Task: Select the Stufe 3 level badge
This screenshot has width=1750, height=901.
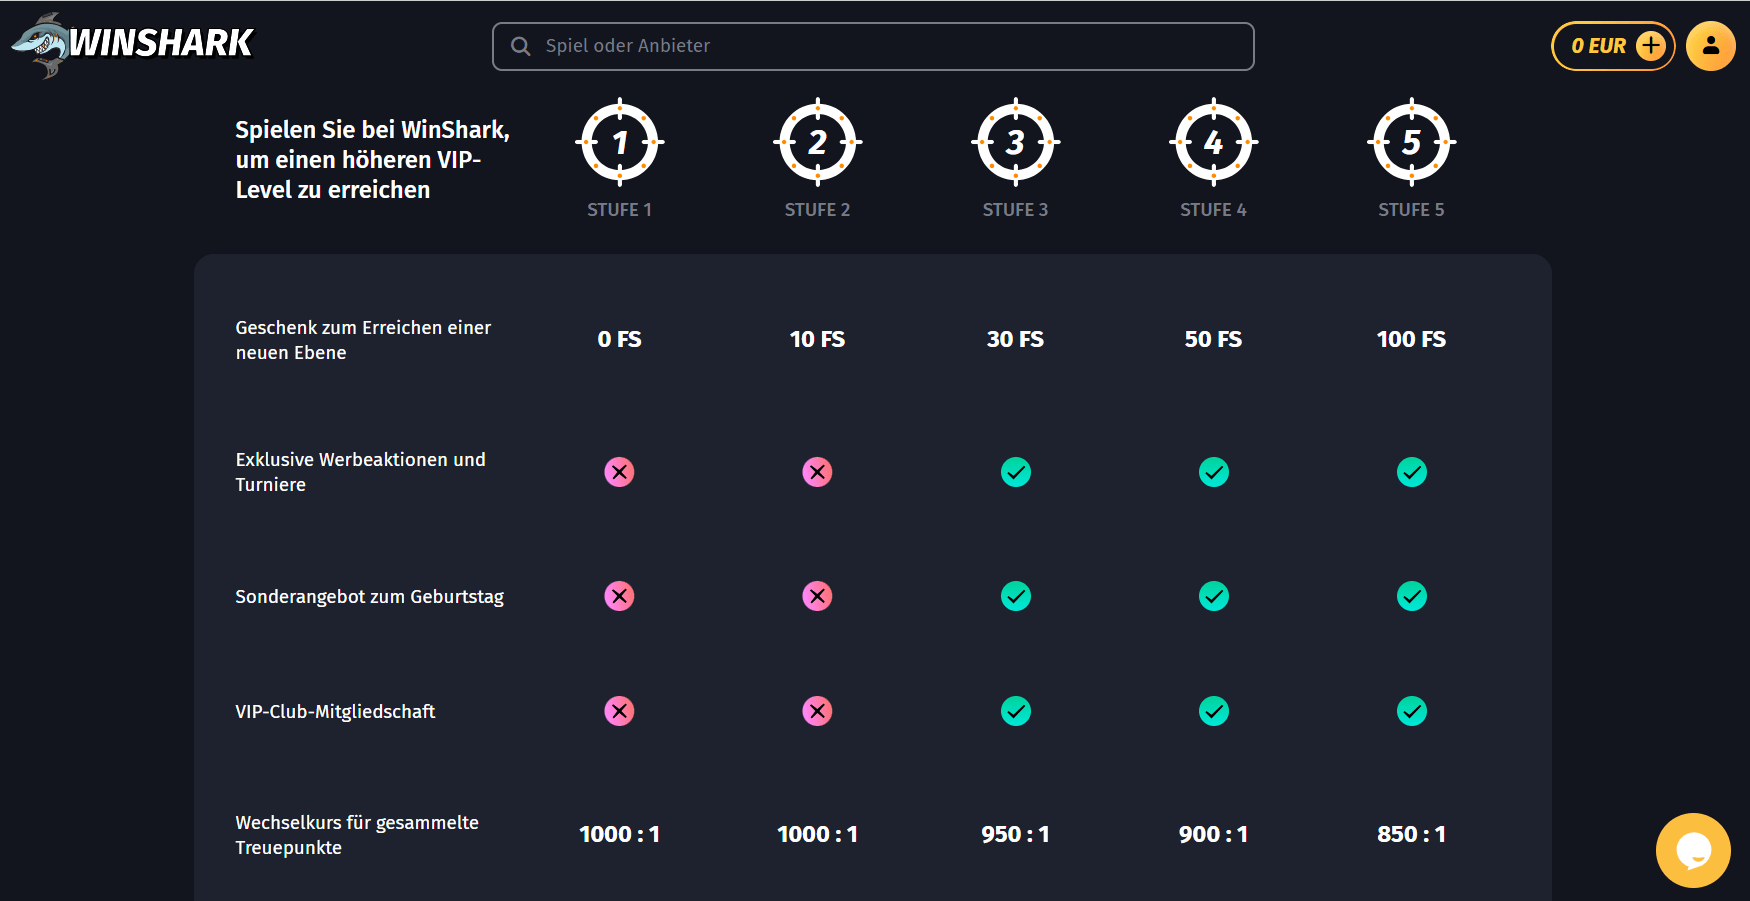Action: tap(1016, 142)
